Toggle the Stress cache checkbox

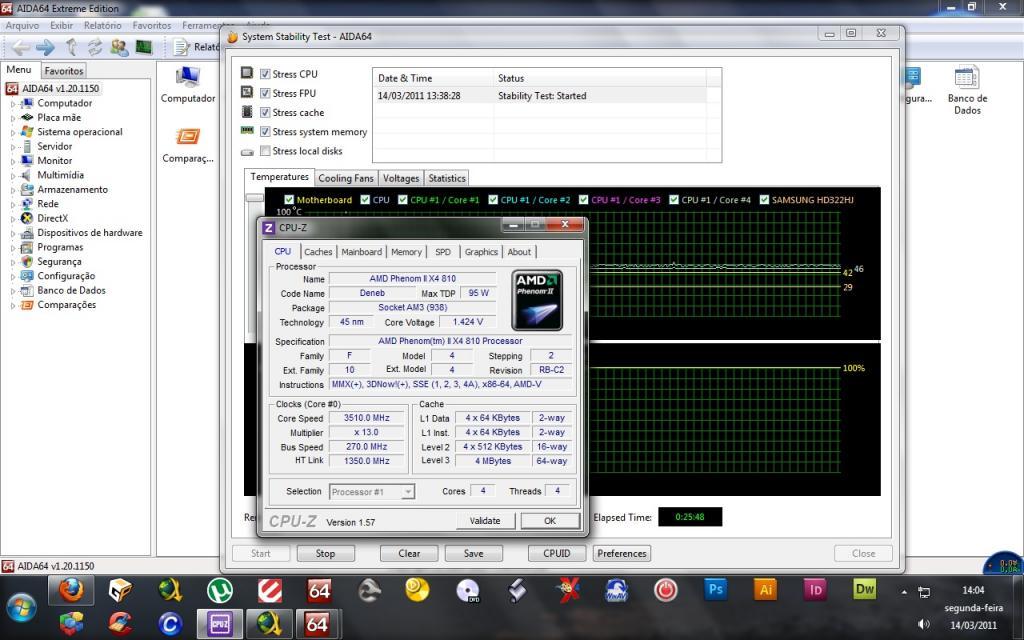pos(265,112)
